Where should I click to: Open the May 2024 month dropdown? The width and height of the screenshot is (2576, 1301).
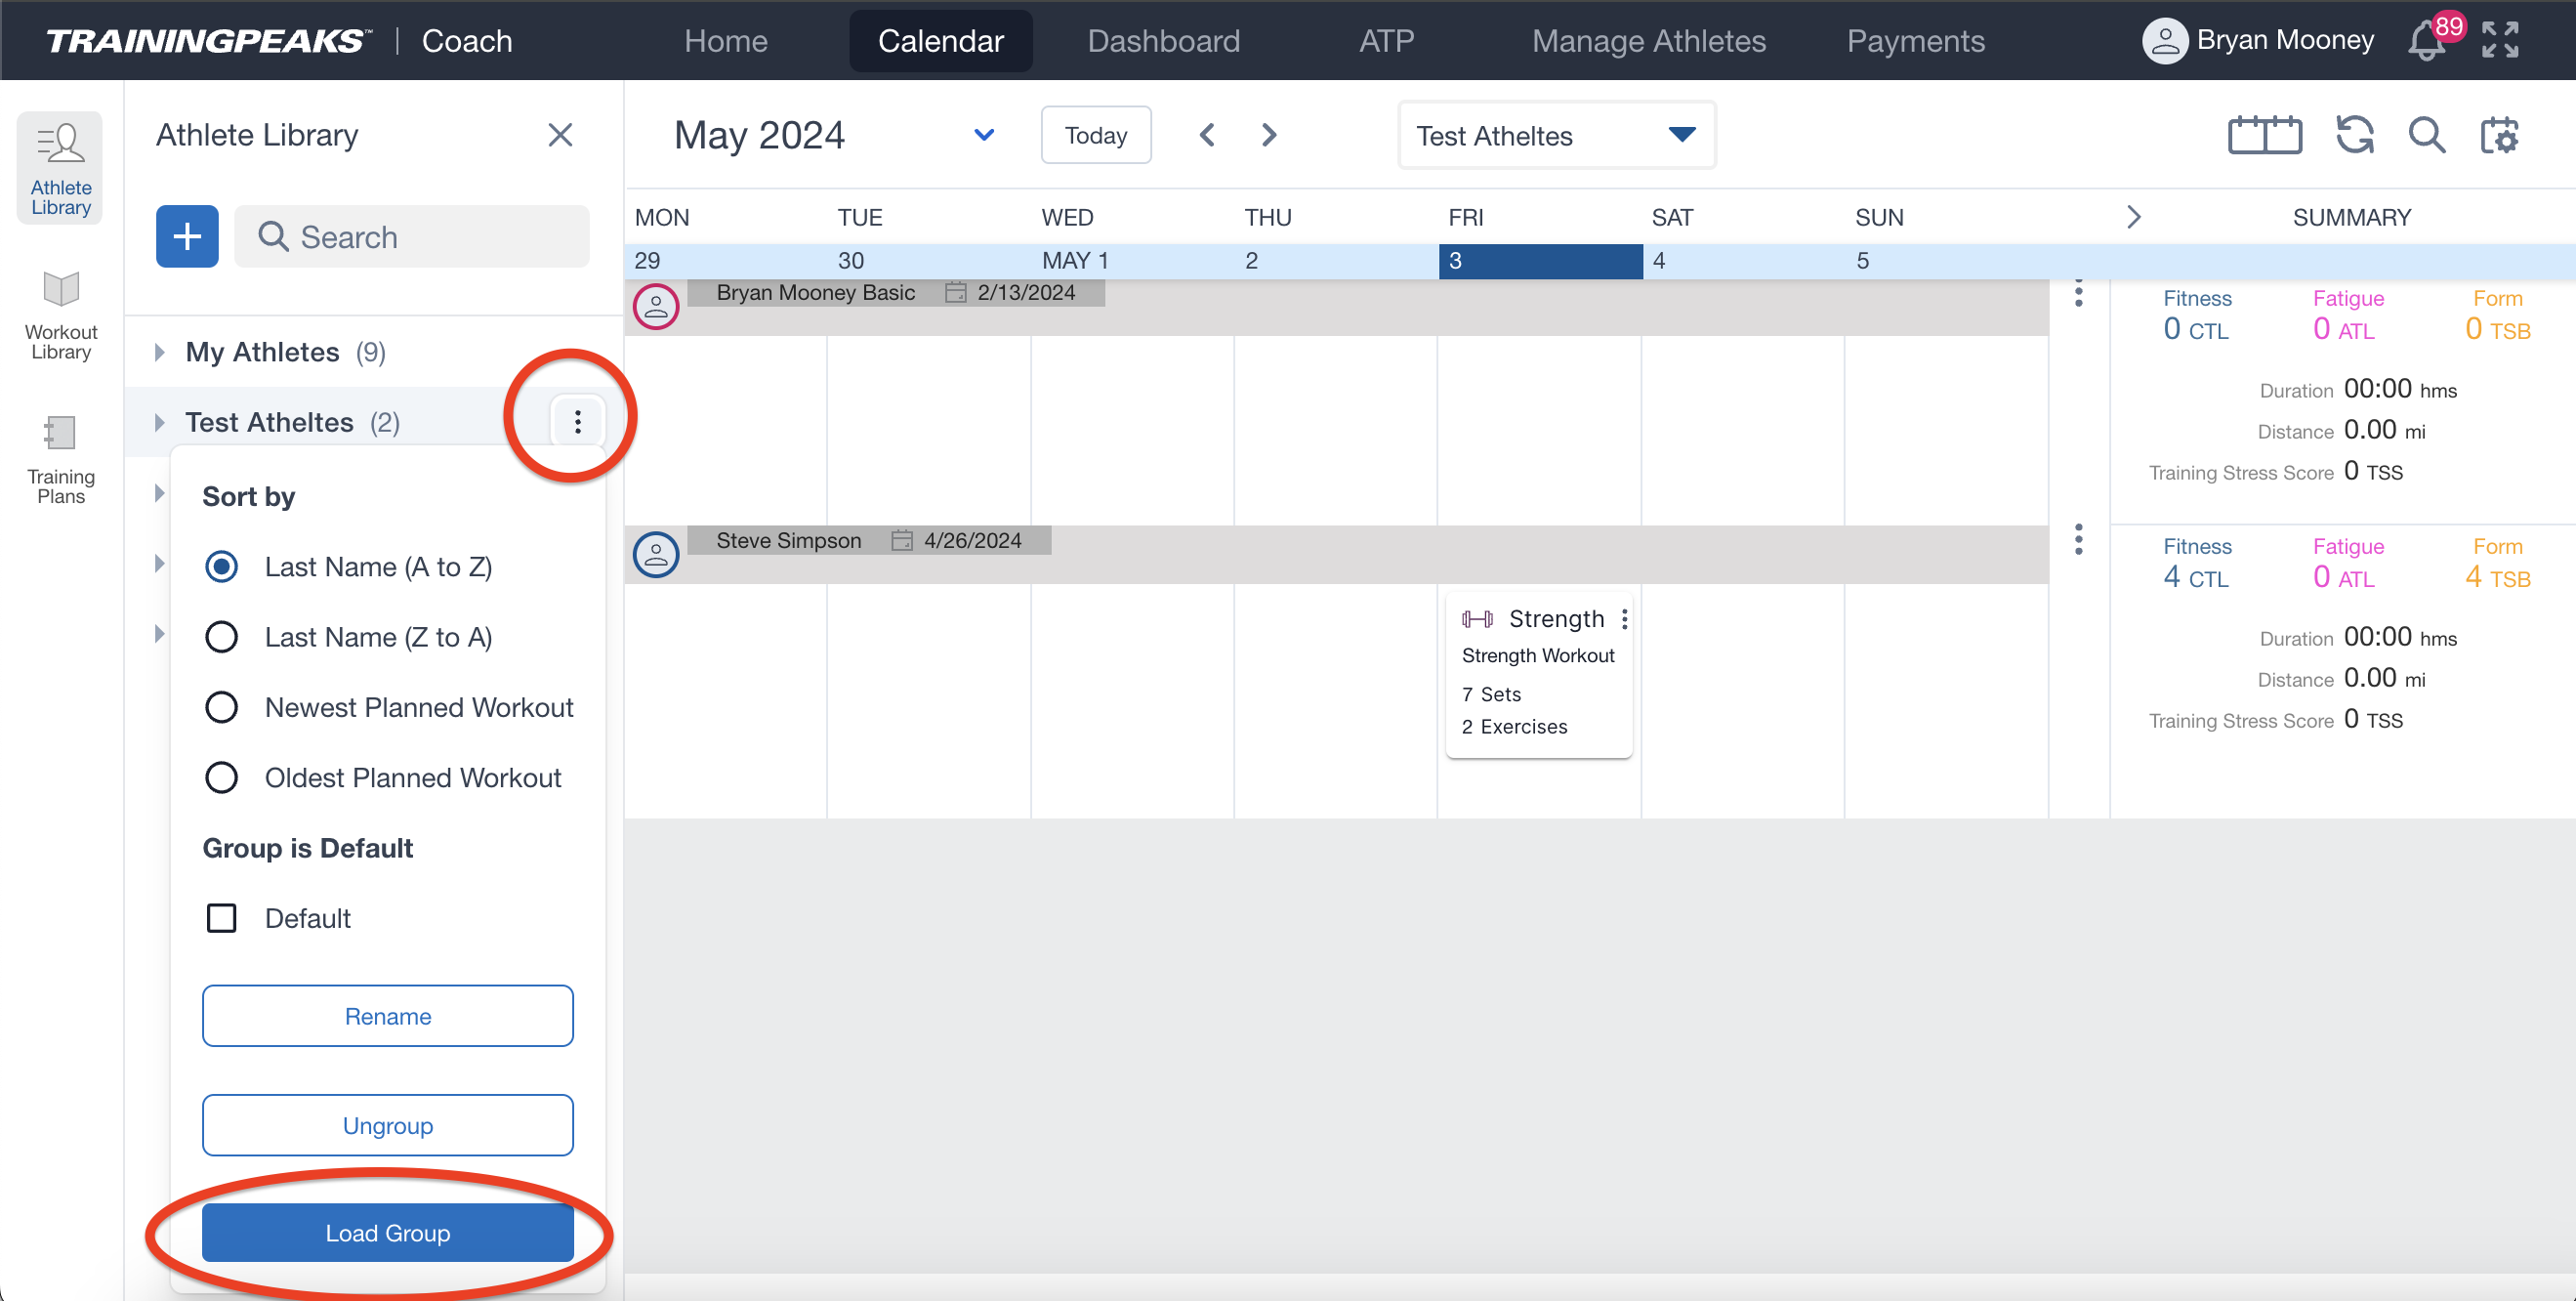[984, 135]
